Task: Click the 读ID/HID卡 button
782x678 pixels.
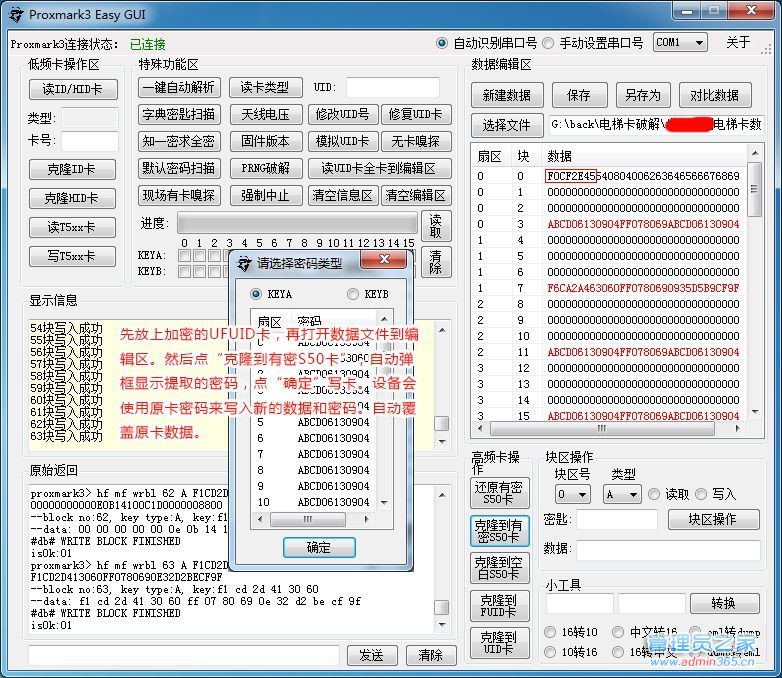Action: (x=73, y=89)
